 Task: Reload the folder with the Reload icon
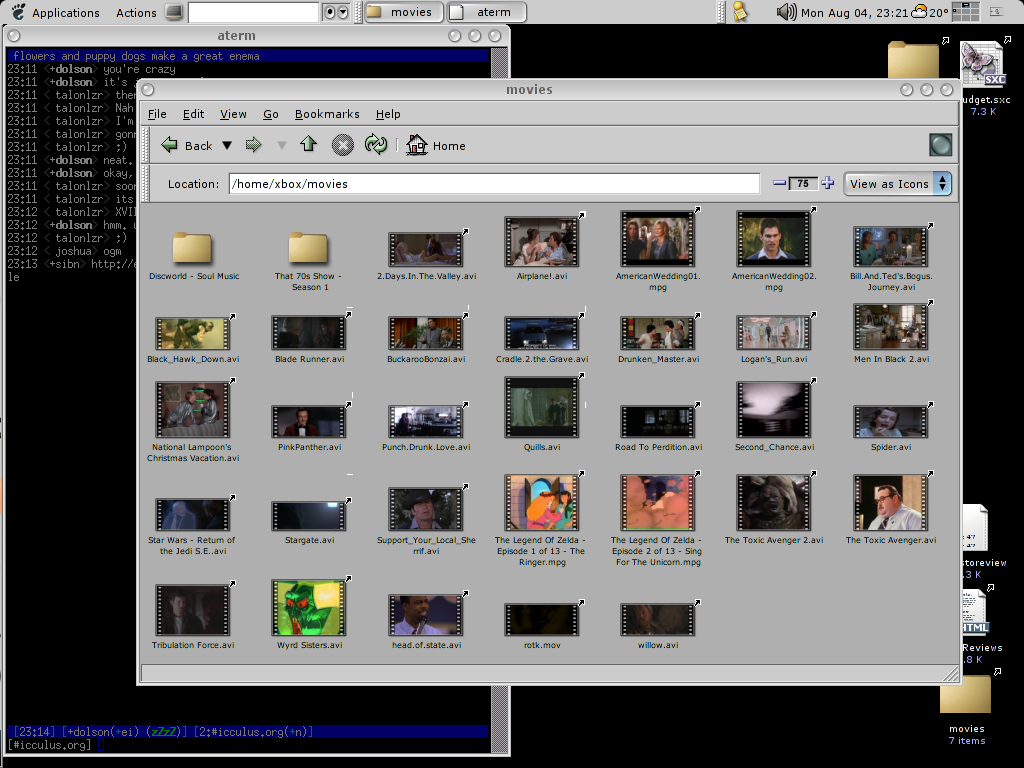click(376, 144)
